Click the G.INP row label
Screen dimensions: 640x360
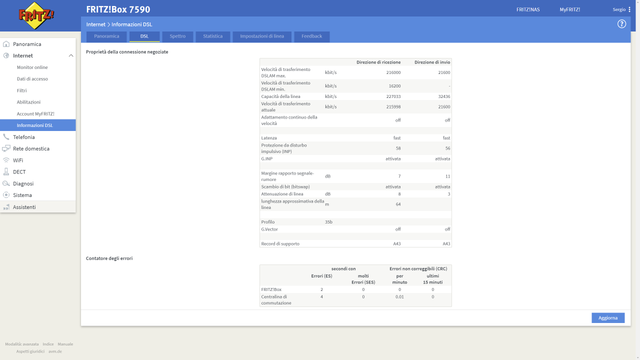coord(267,159)
